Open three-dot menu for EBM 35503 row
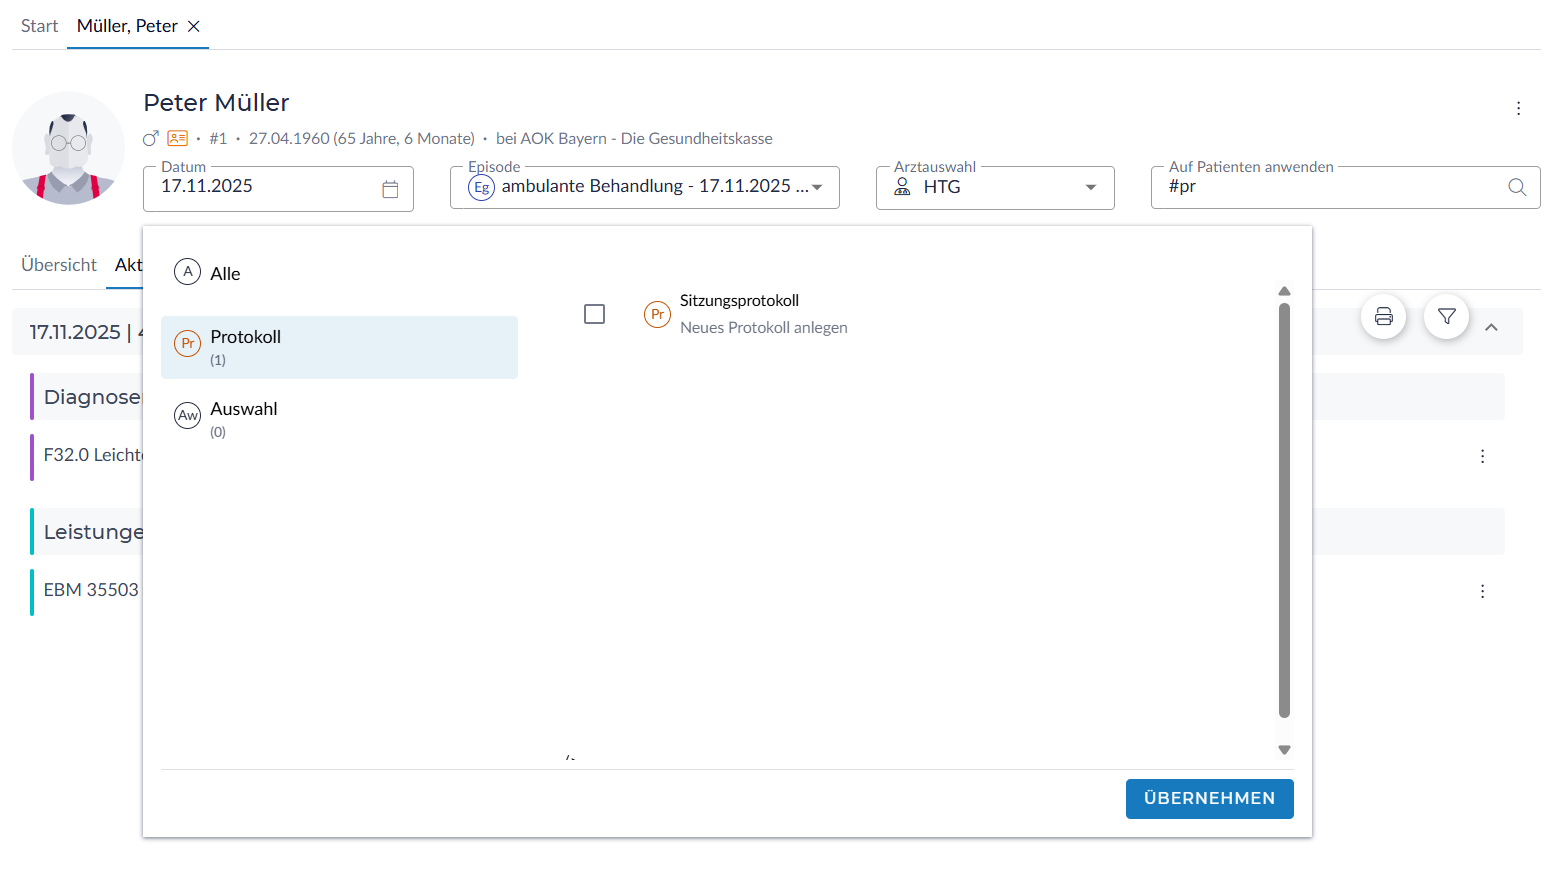Screen dimensions: 1548x870 pyautogui.click(x=1482, y=591)
